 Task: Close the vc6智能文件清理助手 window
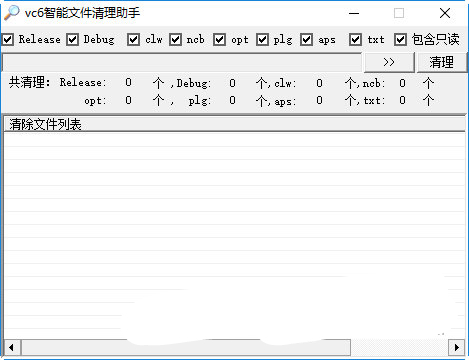445,13
